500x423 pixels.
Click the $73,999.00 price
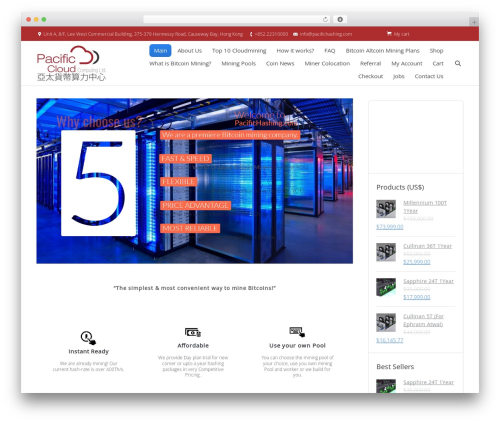tap(390, 227)
